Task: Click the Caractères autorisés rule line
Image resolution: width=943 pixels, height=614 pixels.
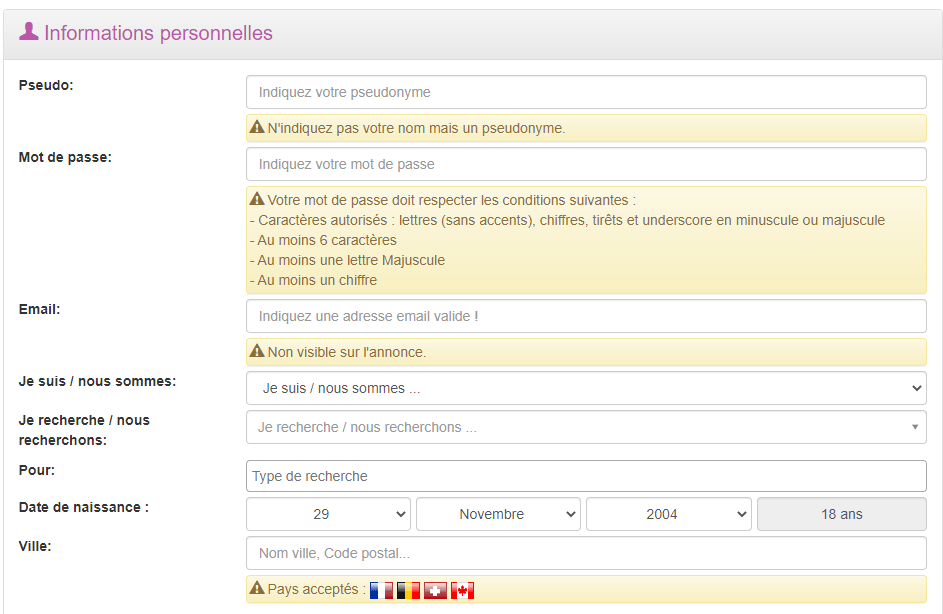Action: tap(567, 220)
